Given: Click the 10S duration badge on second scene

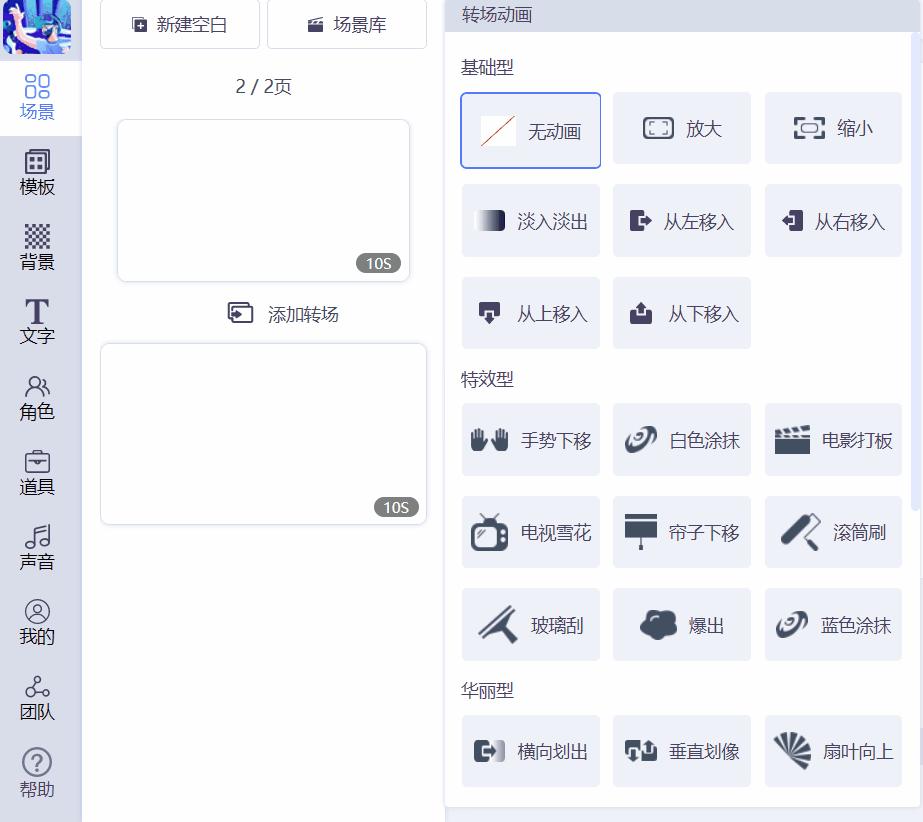Looking at the screenshot, I should click(396, 507).
